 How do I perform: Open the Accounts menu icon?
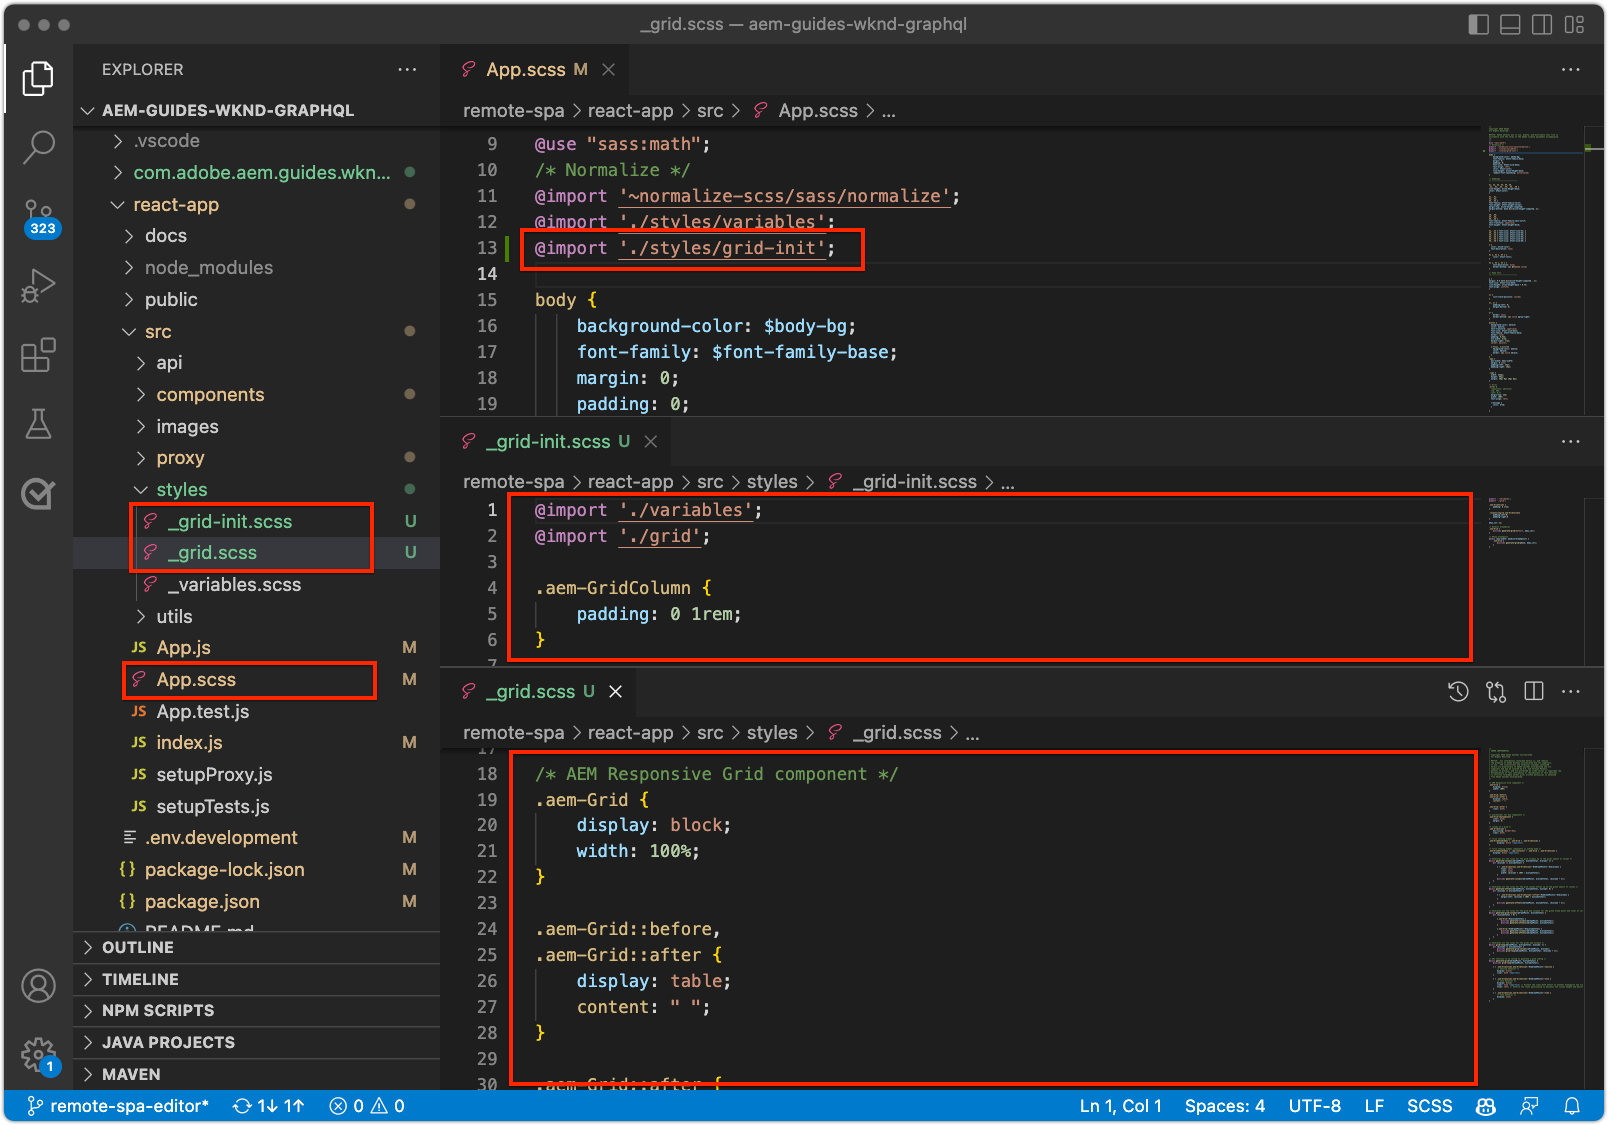pyautogui.click(x=38, y=986)
